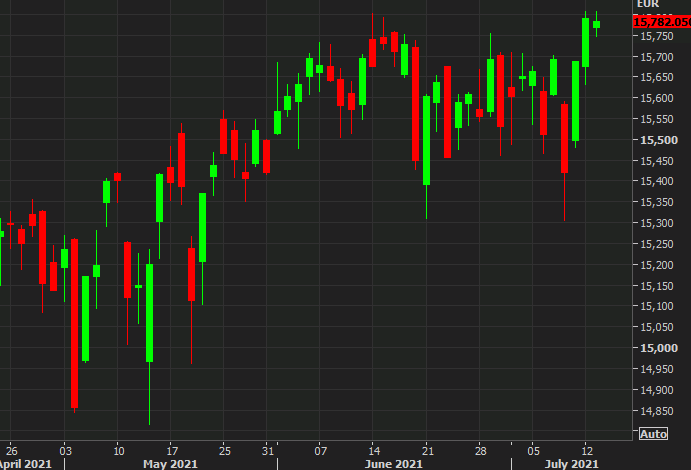Click the date label 25 on time axis
The height and width of the screenshot is (470, 691).
coord(225,451)
